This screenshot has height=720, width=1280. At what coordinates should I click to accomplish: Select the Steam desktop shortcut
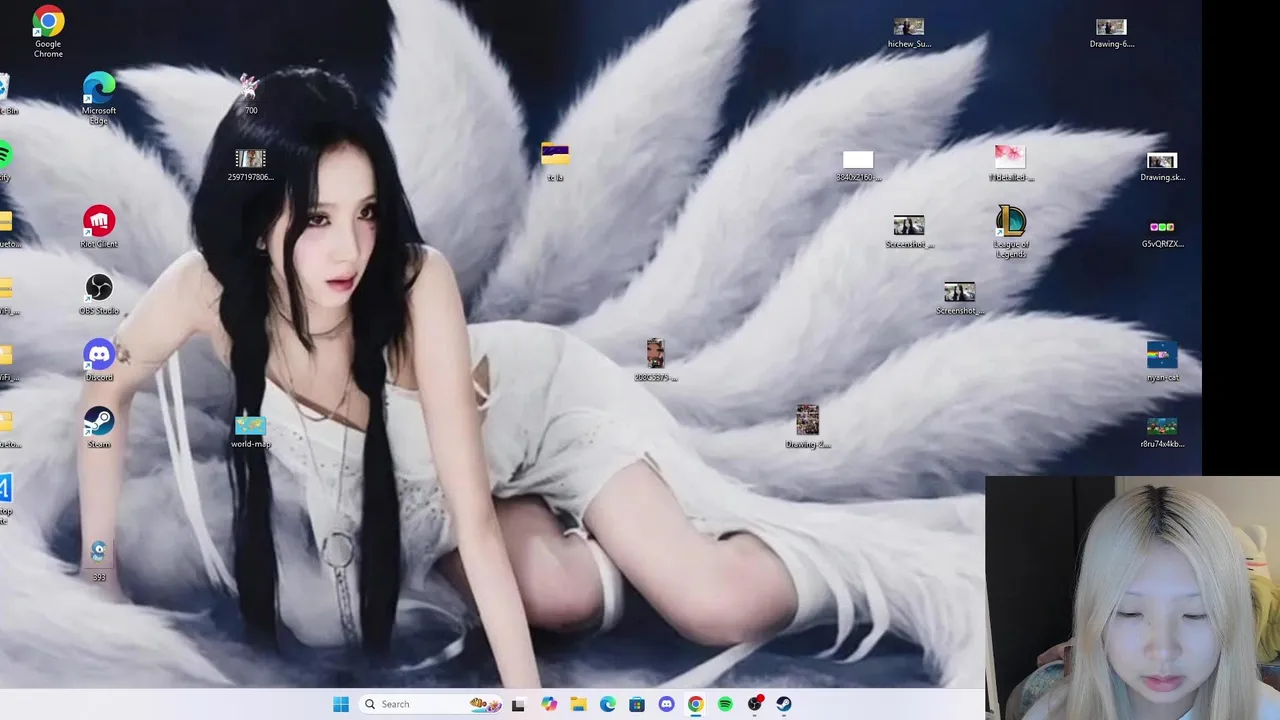(x=98, y=427)
